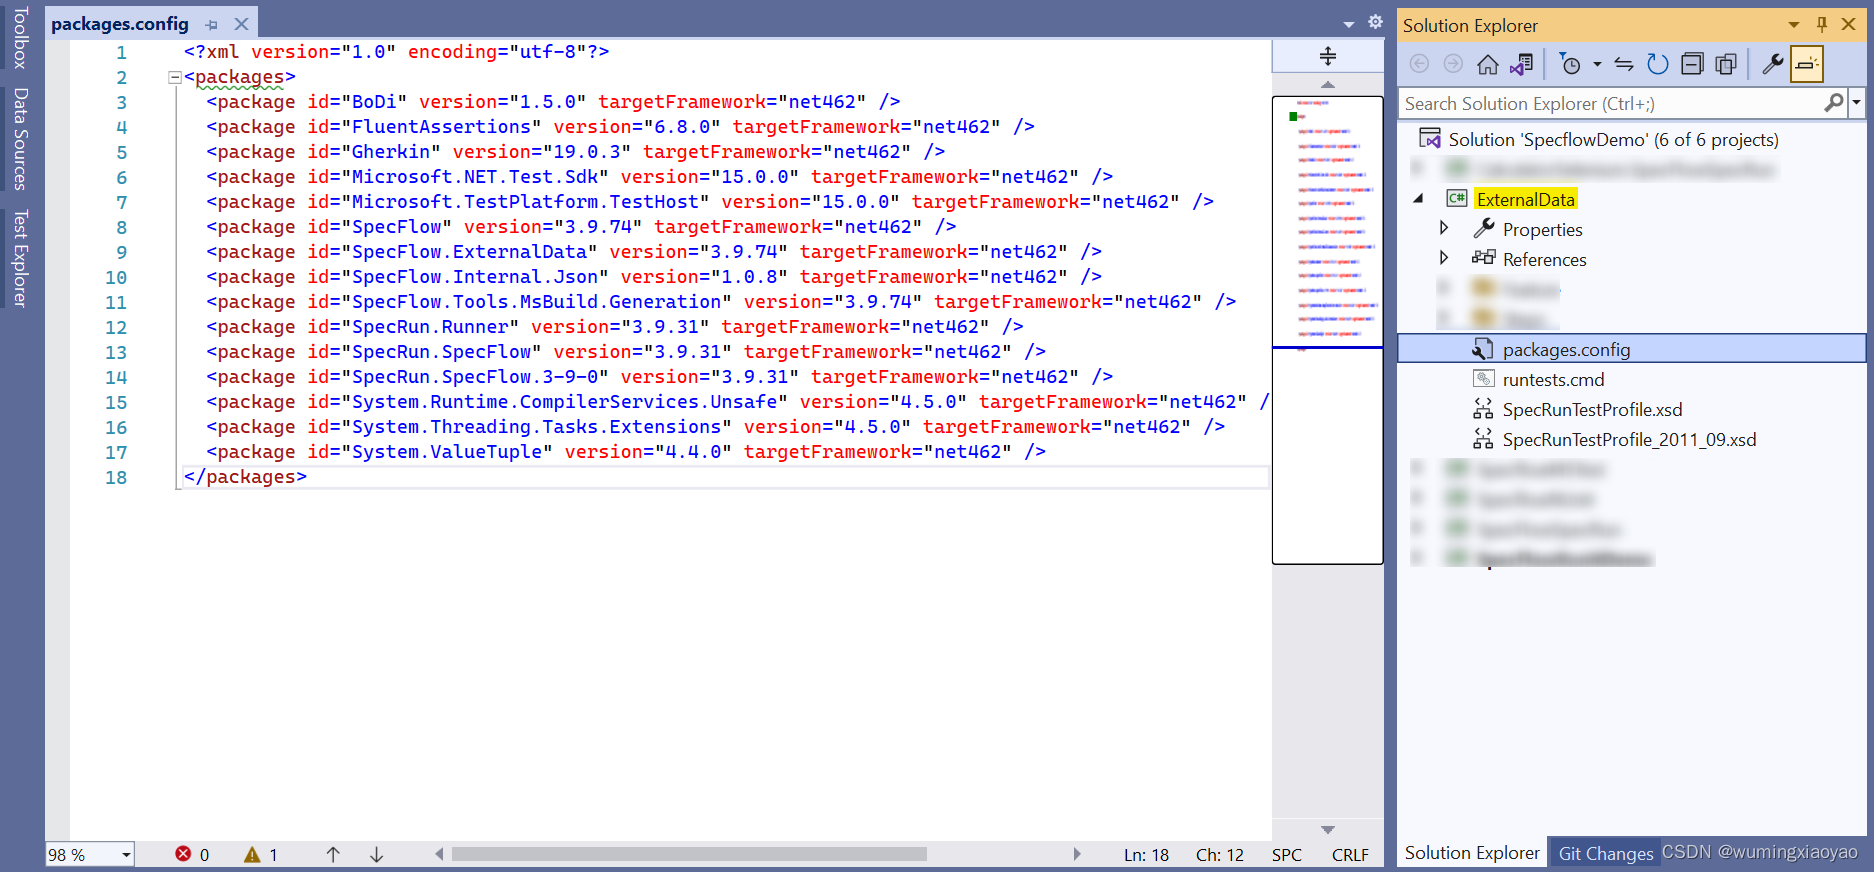The height and width of the screenshot is (872, 1874).
Task: Open the Pending Changes Filter clock icon
Action: tap(1571, 64)
